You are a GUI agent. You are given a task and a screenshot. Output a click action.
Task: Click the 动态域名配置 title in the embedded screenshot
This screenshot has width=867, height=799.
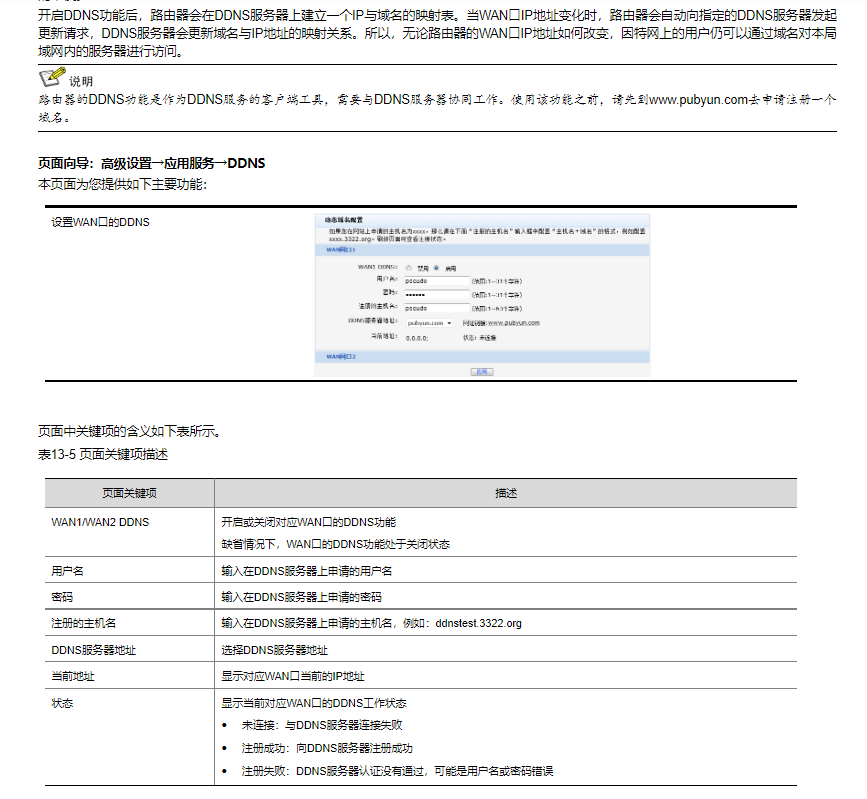pyautogui.click(x=343, y=220)
